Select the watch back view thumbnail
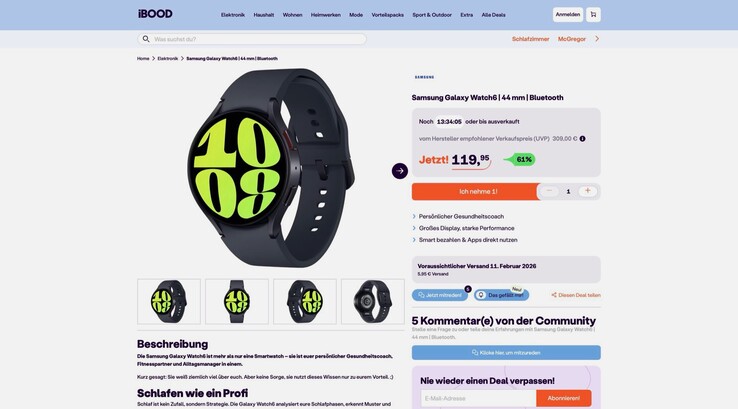The image size is (738, 409). (373, 302)
